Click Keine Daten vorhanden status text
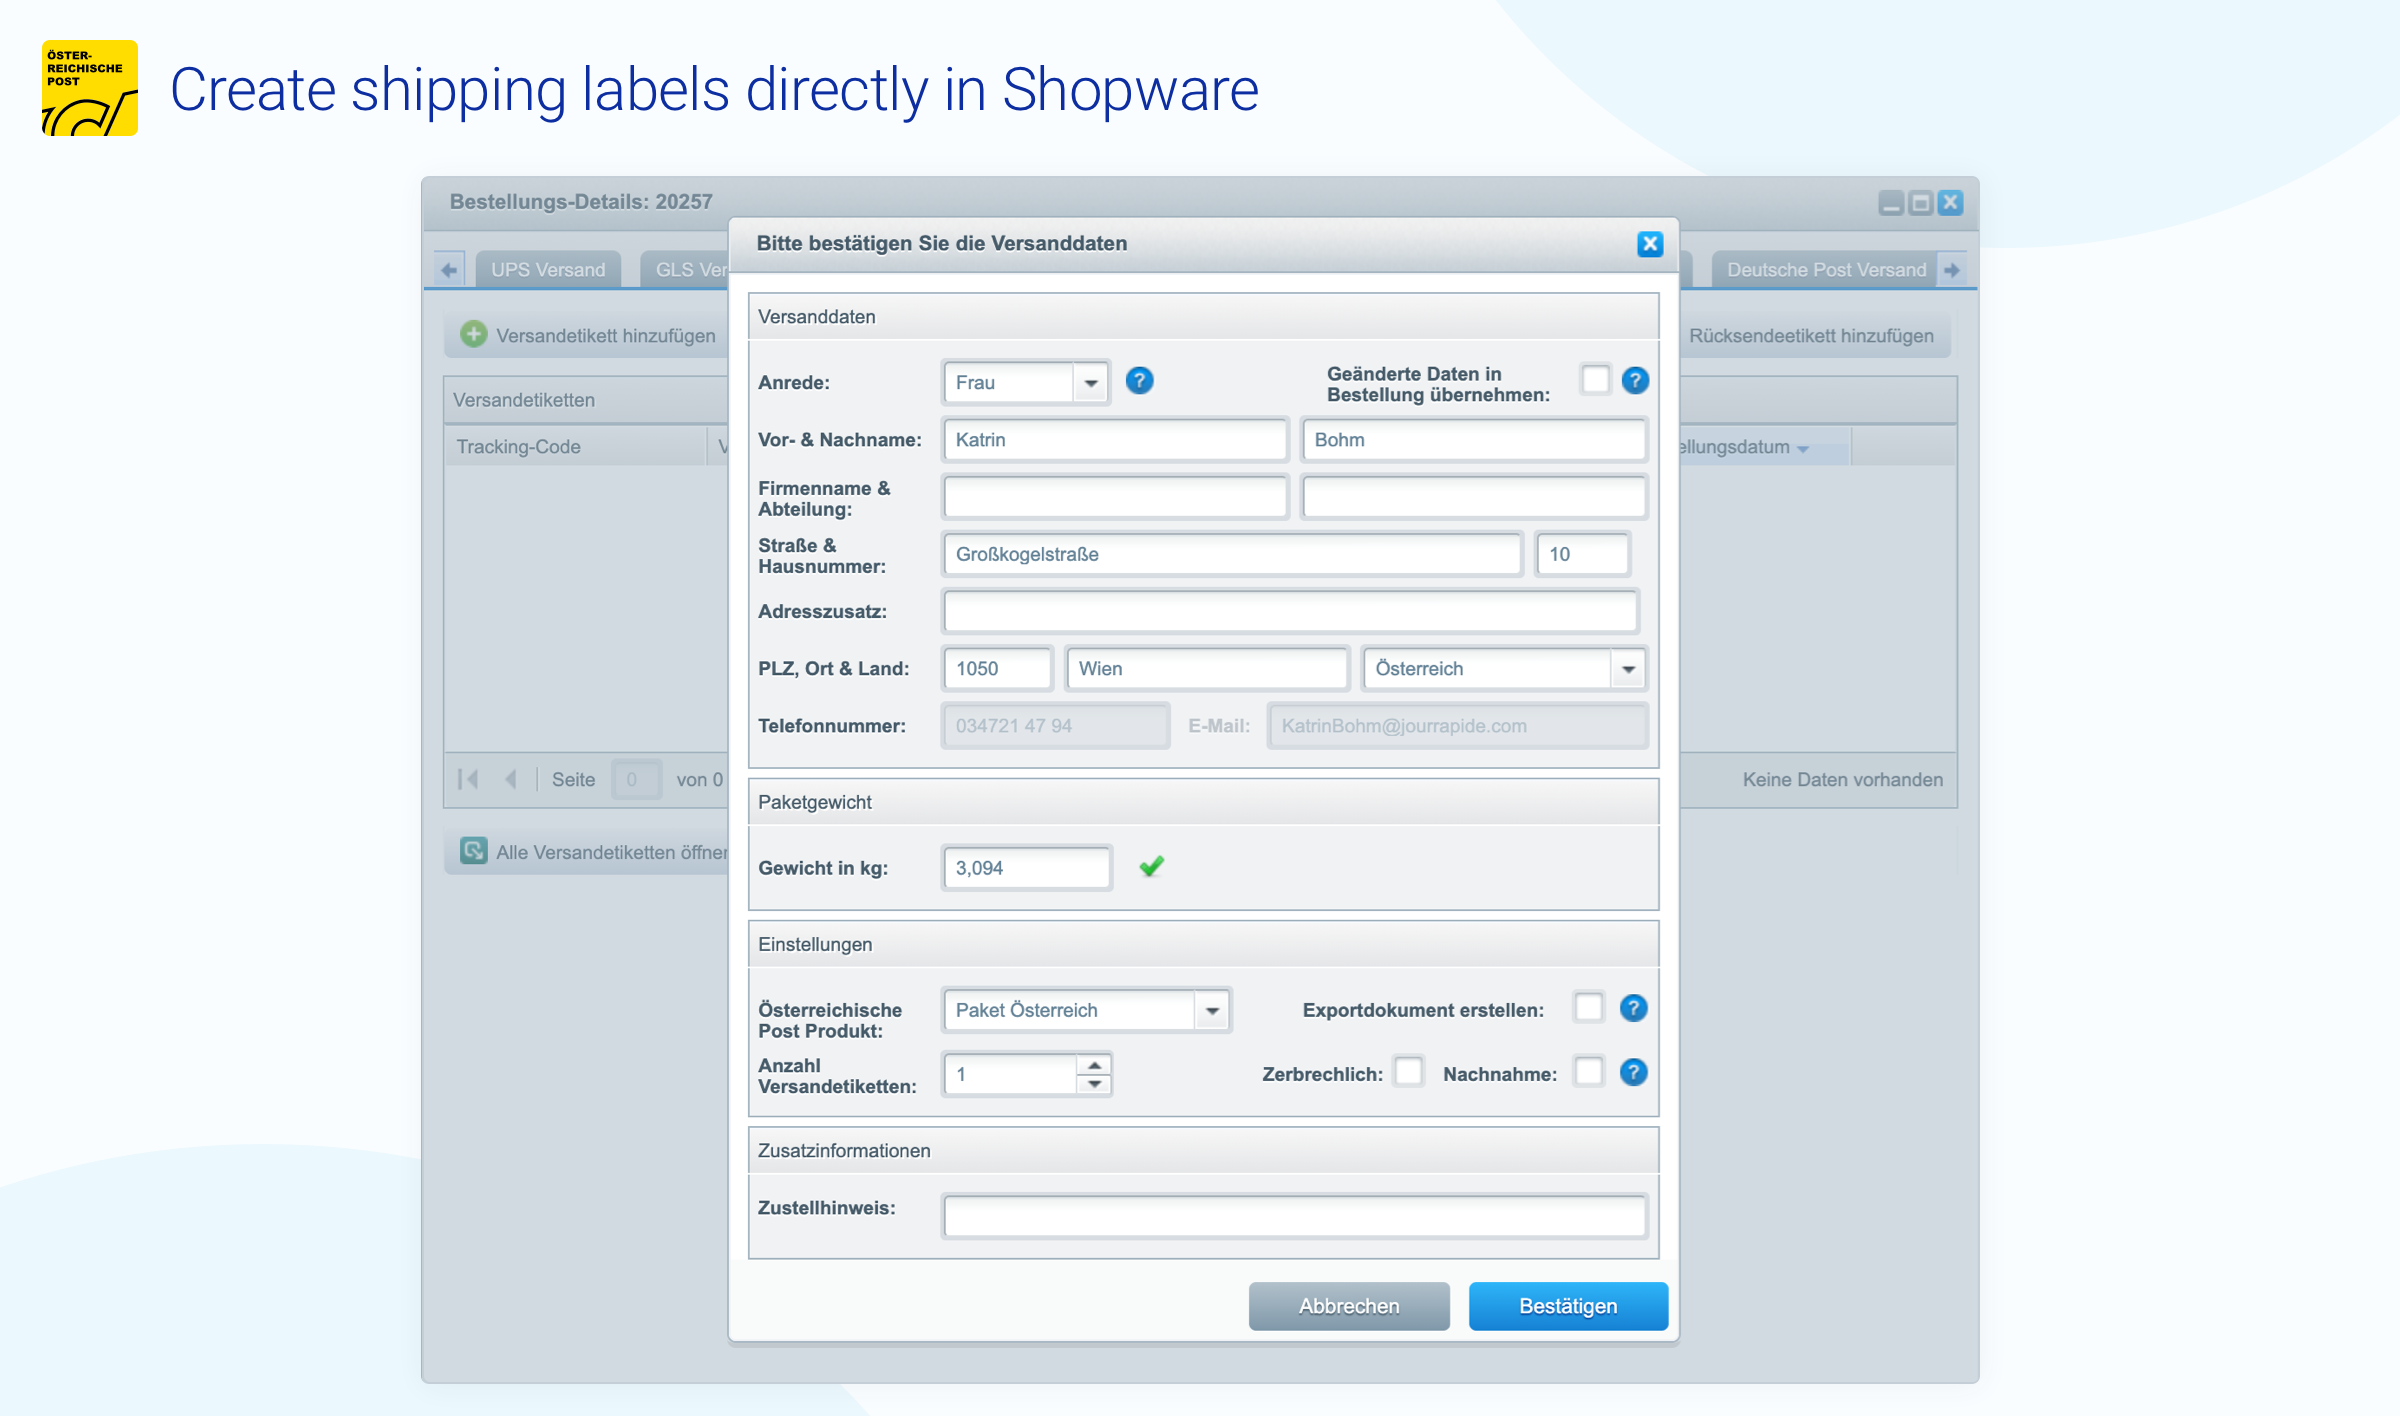 [x=1842, y=780]
